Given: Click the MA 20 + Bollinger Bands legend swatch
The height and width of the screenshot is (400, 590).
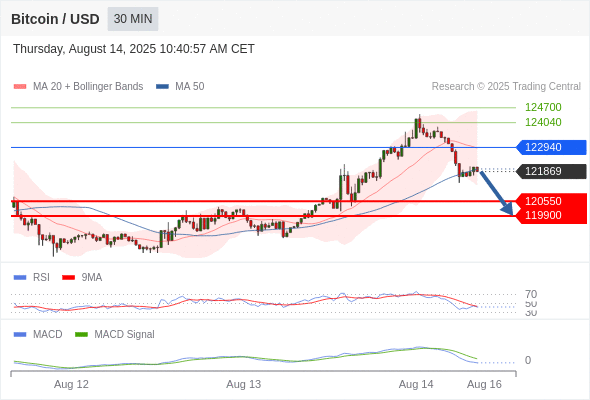Looking at the screenshot, I should [20, 87].
